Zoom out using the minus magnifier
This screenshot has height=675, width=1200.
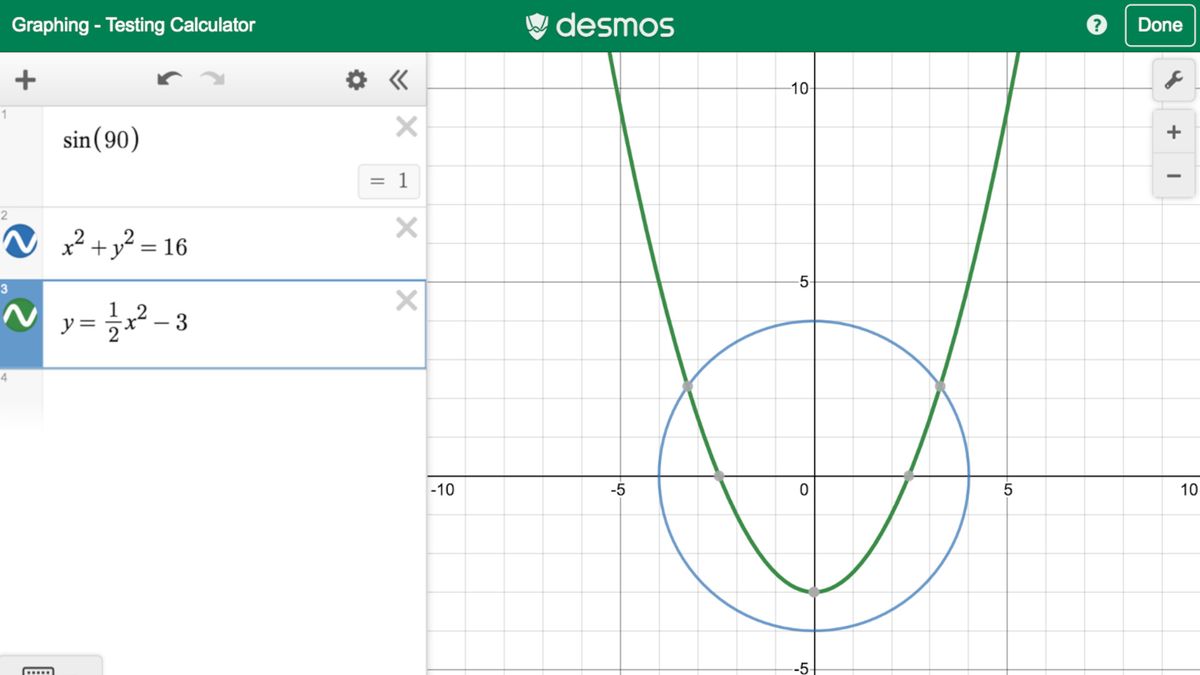pos(1173,174)
